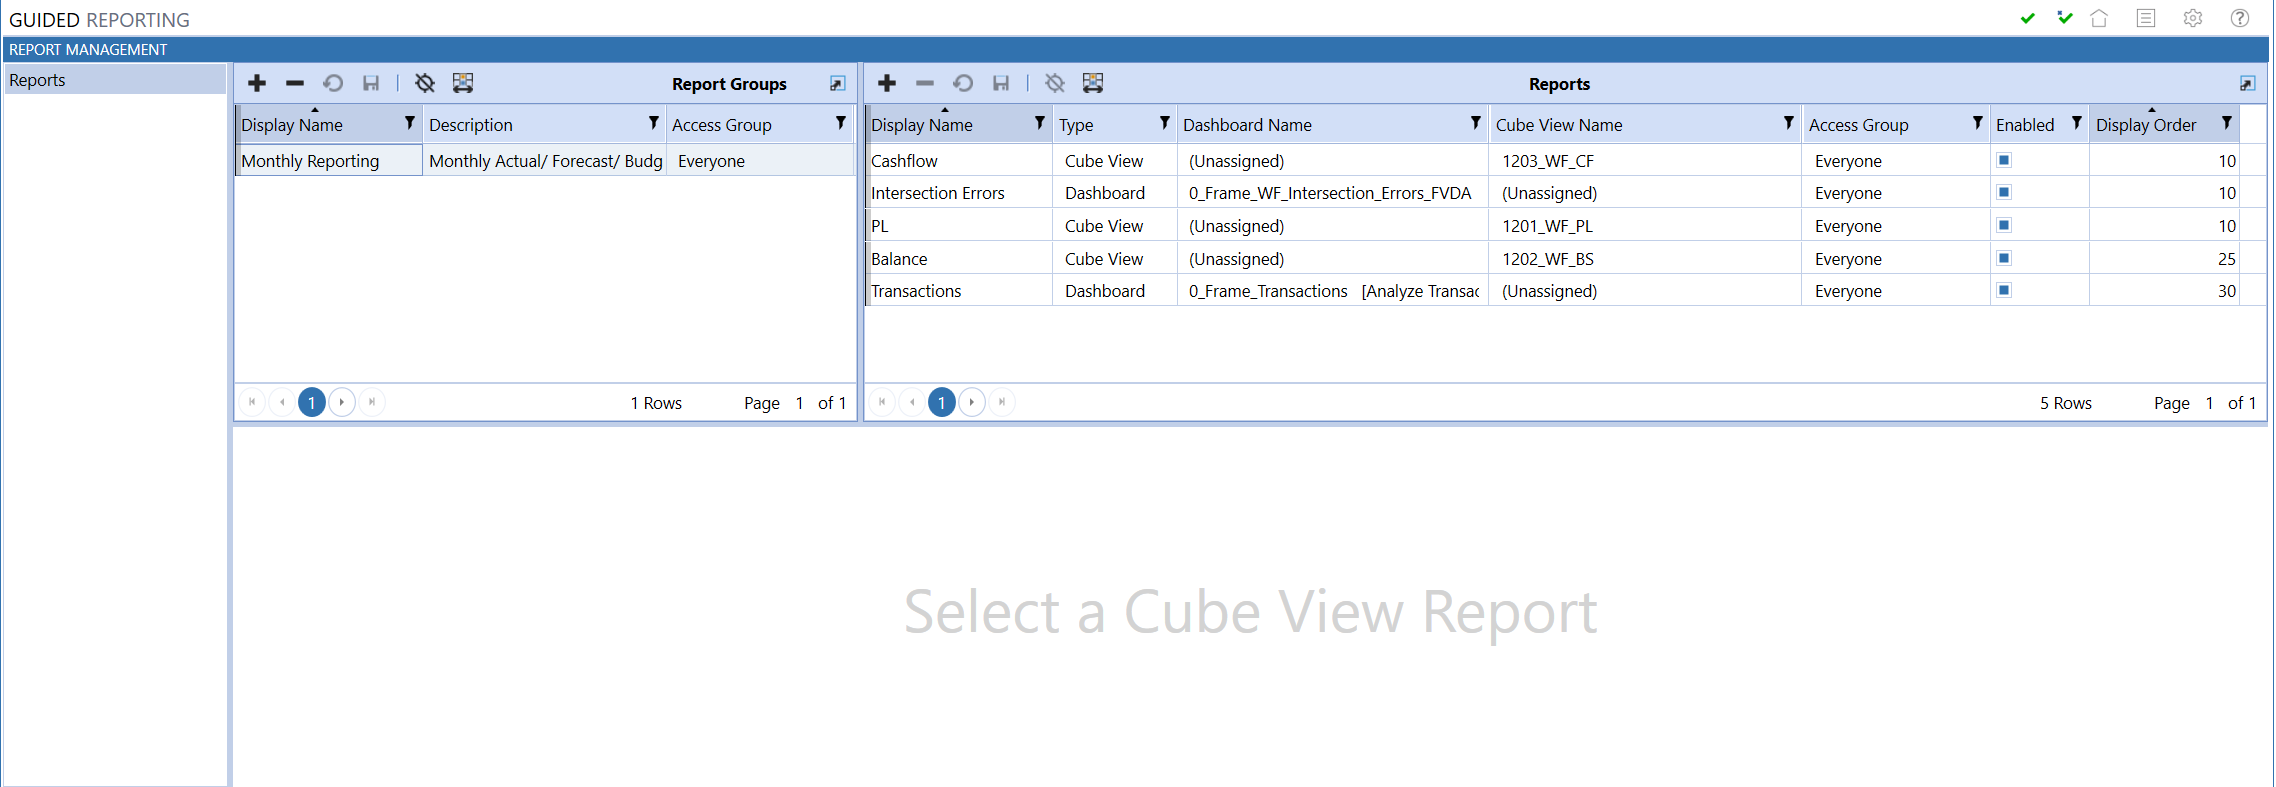
Task: Go to first page in Reports pager
Action: click(882, 402)
